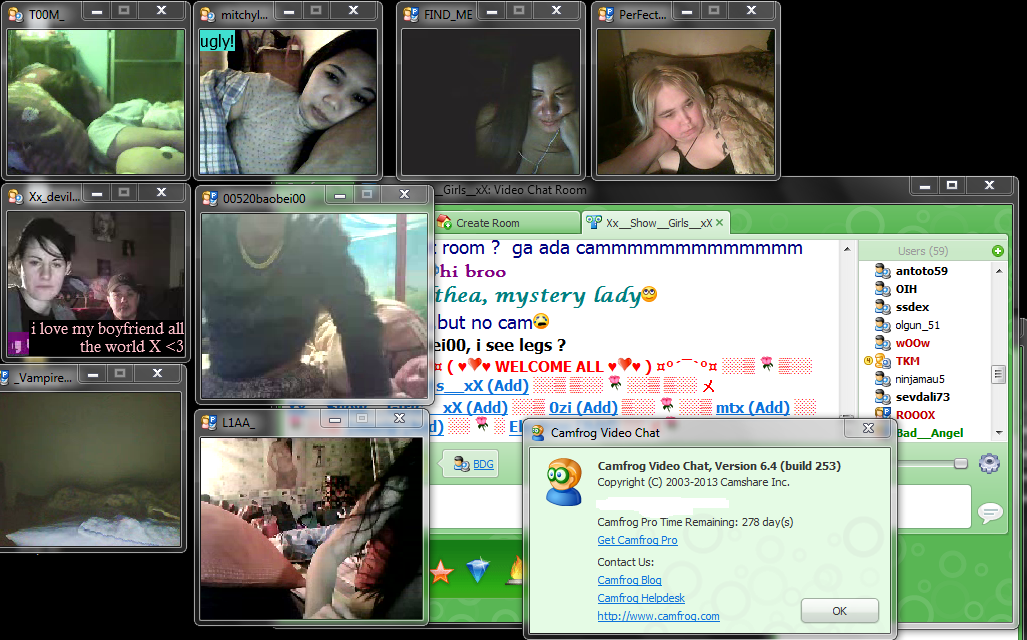Click the sevdali73 user icon
This screenshot has height=640, width=1027.
coord(883,396)
